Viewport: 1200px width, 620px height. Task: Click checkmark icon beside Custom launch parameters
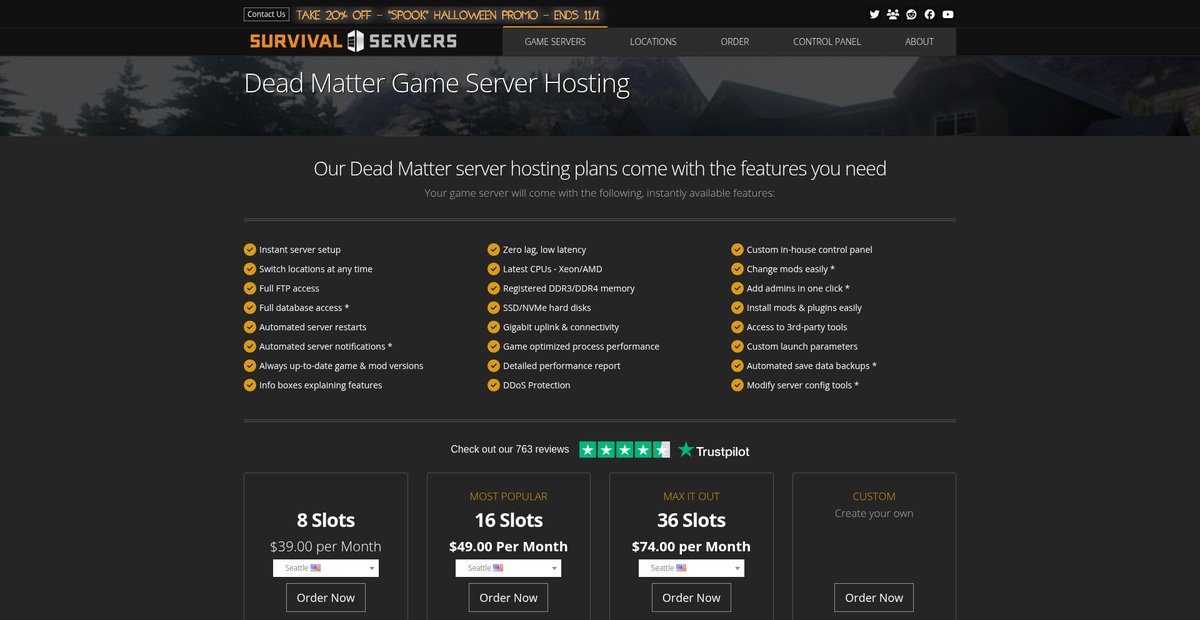point(738,346)
